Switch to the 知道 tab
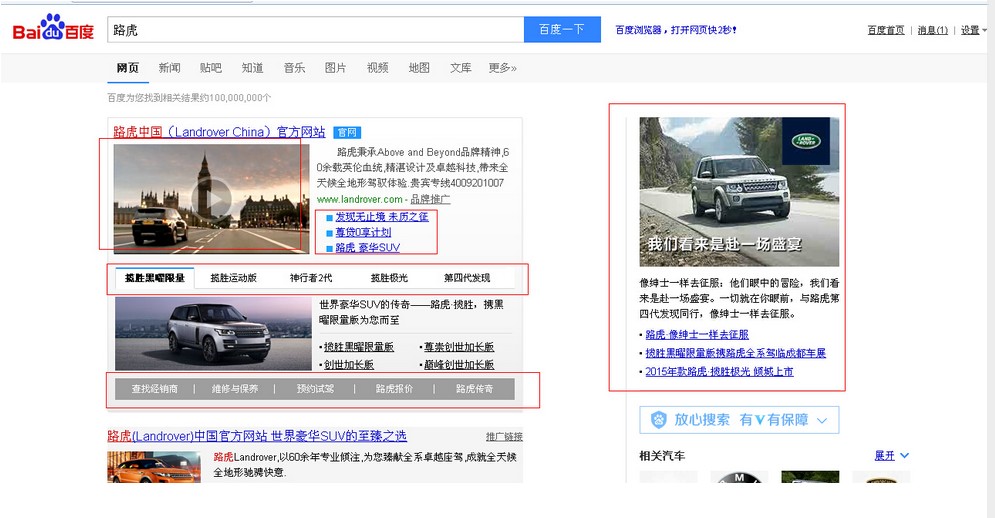This screenshot has height=518, width=995. pos(253,68)
